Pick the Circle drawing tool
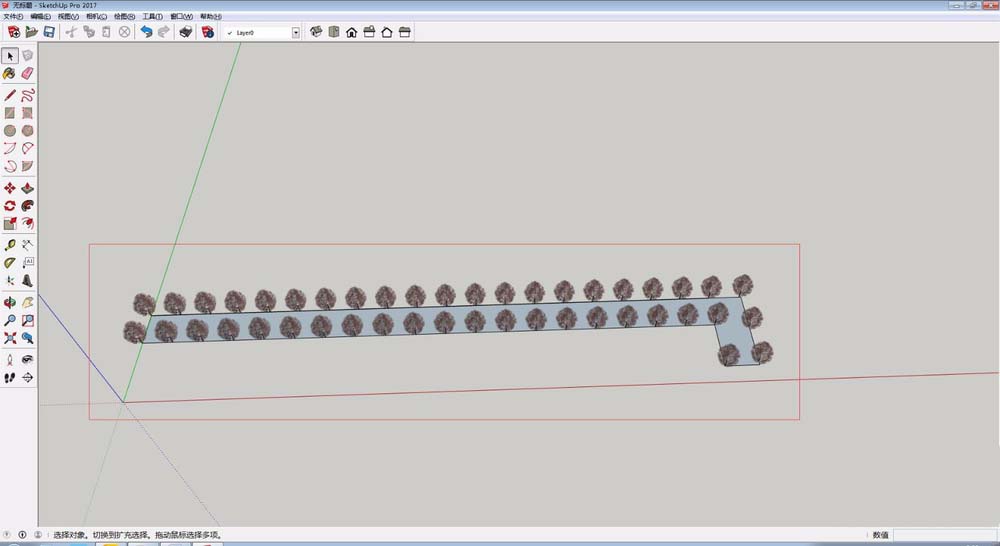The image size is (1000, 546). 10,131
